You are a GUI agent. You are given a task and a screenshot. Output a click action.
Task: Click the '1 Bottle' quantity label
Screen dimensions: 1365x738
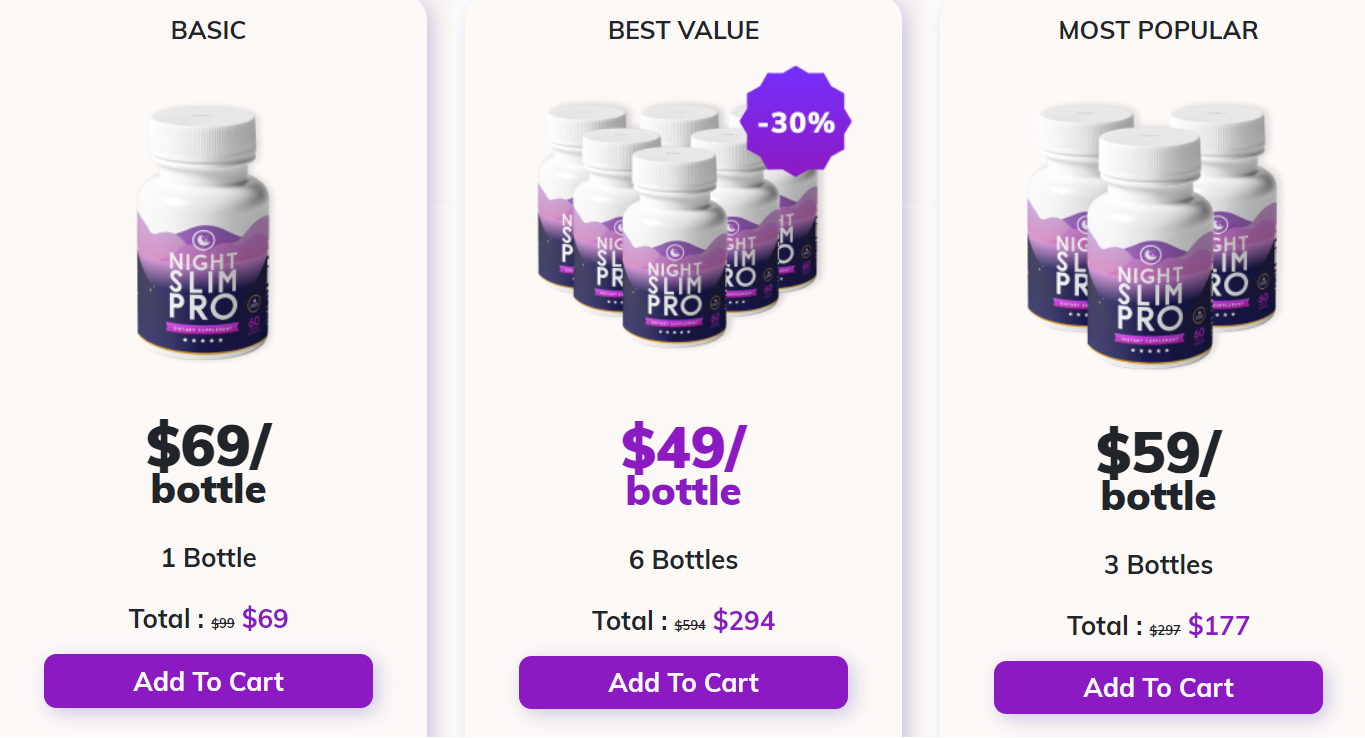tap(209, 558)
